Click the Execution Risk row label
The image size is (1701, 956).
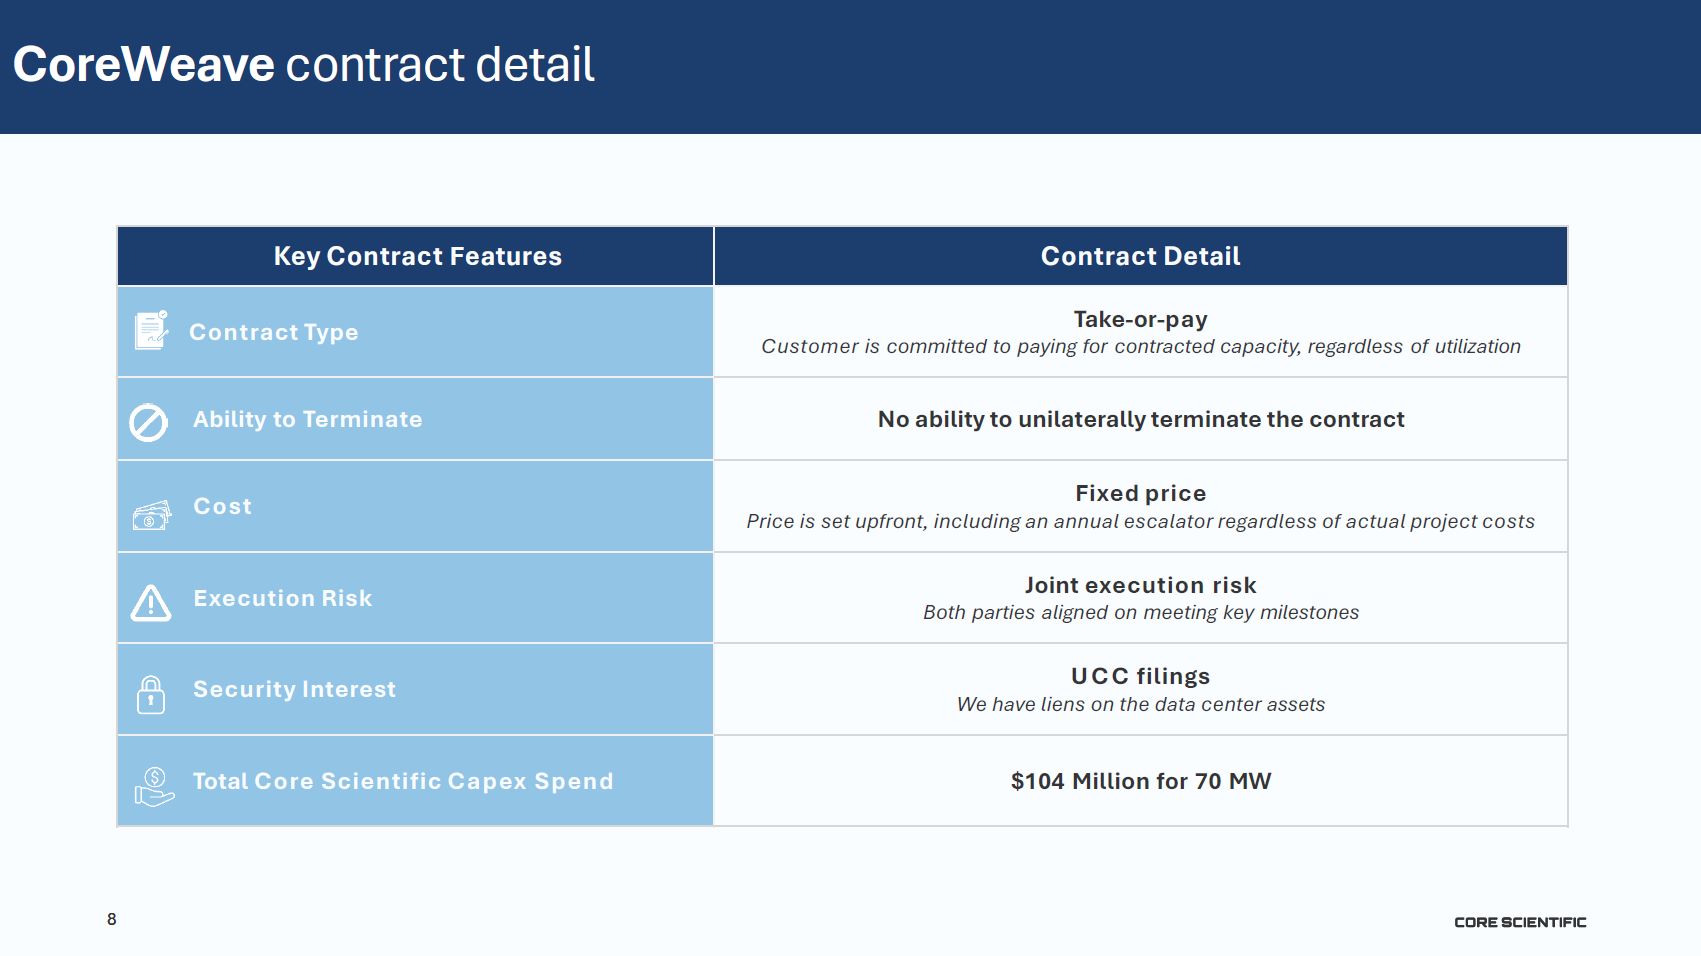tap(282, 598)
